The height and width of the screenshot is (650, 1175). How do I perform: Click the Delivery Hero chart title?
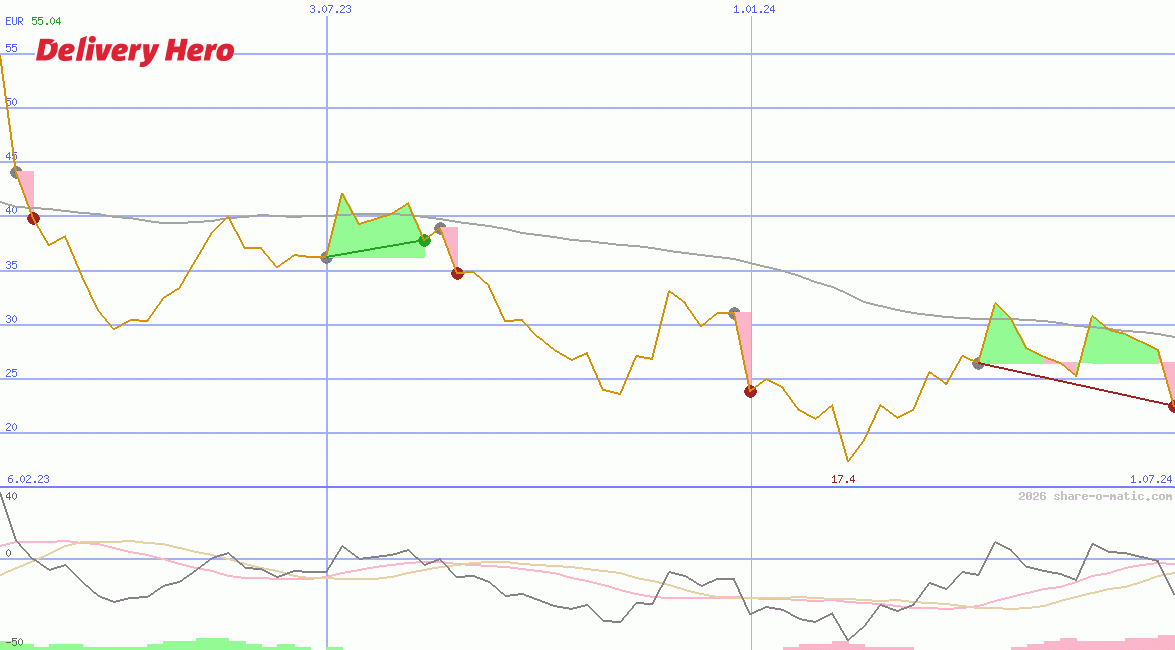(135, 50)
